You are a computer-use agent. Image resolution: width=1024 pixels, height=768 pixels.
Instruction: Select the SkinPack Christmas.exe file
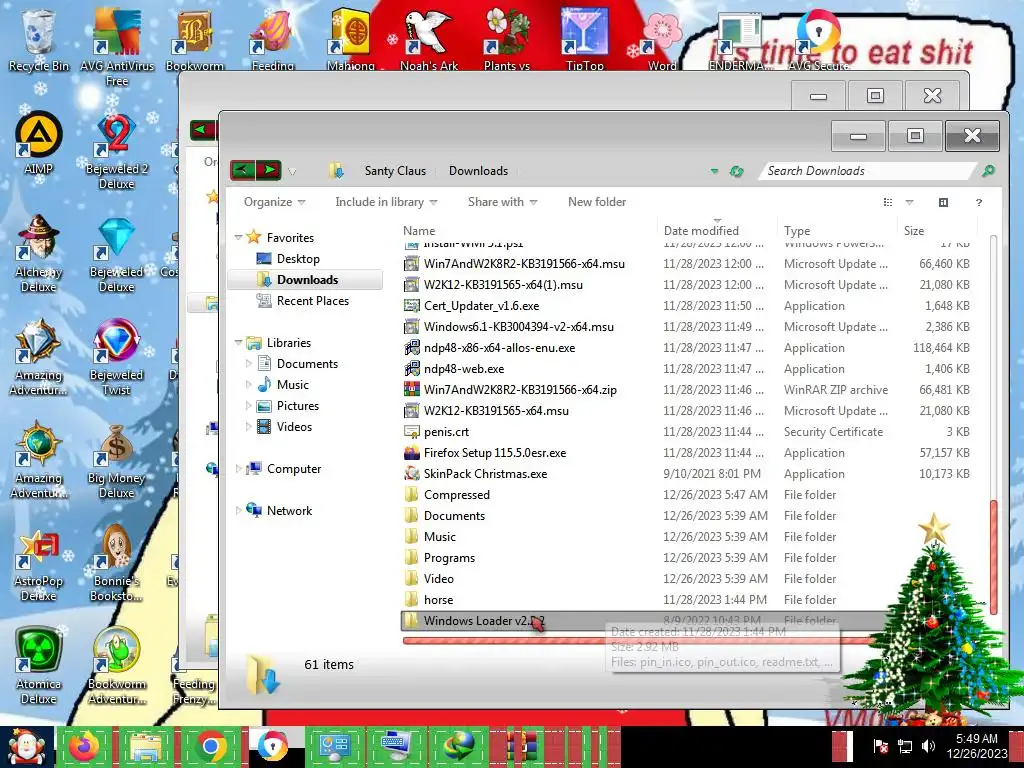tap(485, 473)
